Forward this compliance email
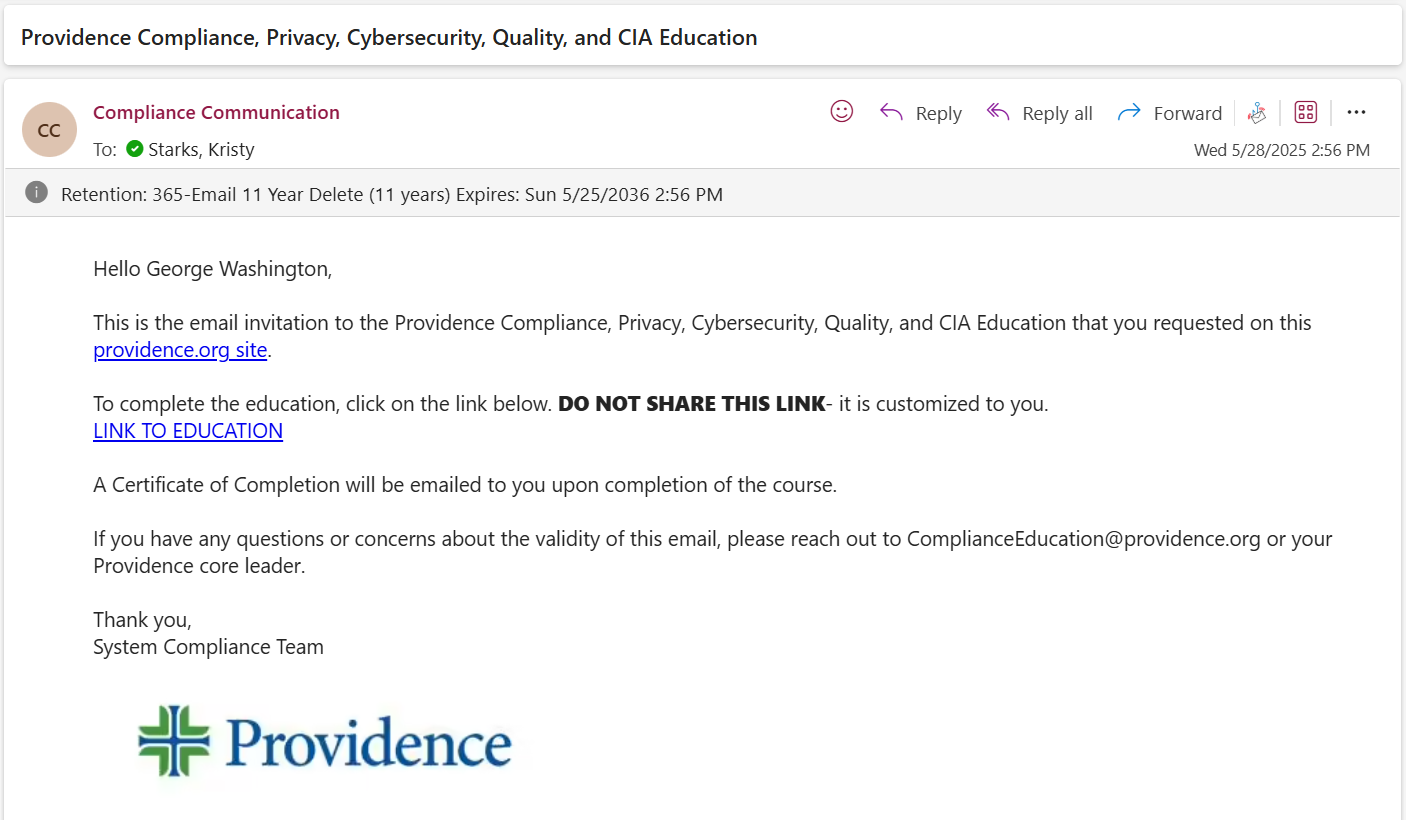 [1169, 113]
